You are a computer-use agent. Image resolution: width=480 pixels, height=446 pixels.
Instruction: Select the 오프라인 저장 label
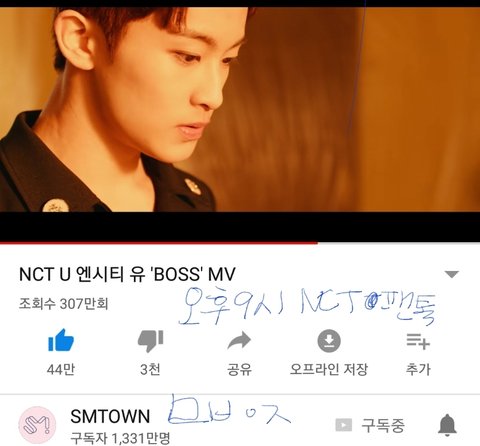(x=329, y=369)
